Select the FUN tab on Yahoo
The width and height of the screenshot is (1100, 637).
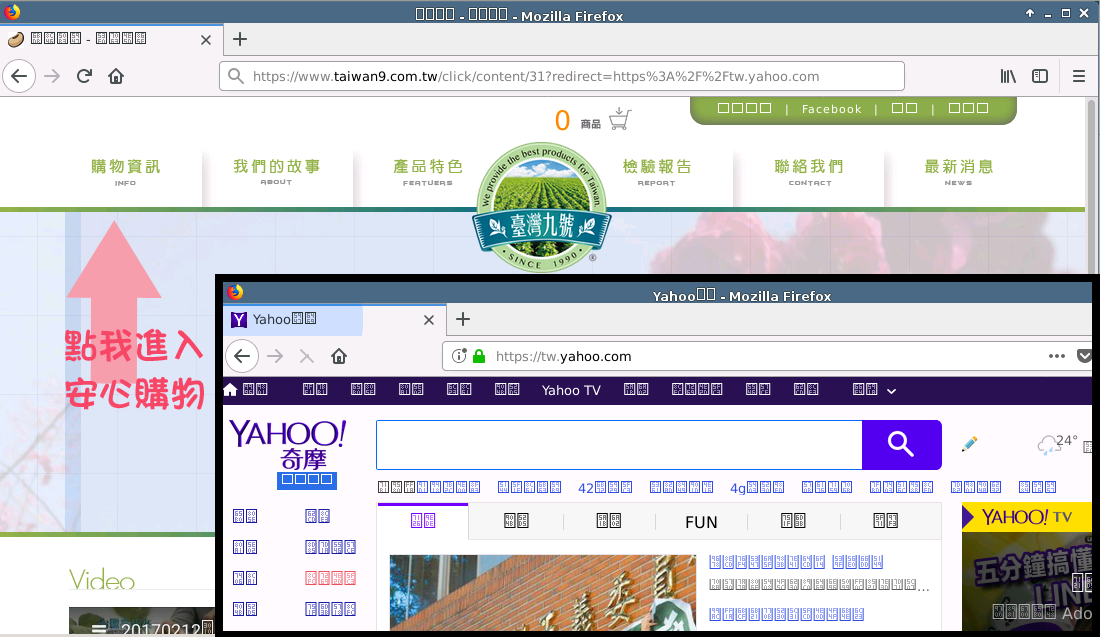pyautogui.click(x=701, y=522)
